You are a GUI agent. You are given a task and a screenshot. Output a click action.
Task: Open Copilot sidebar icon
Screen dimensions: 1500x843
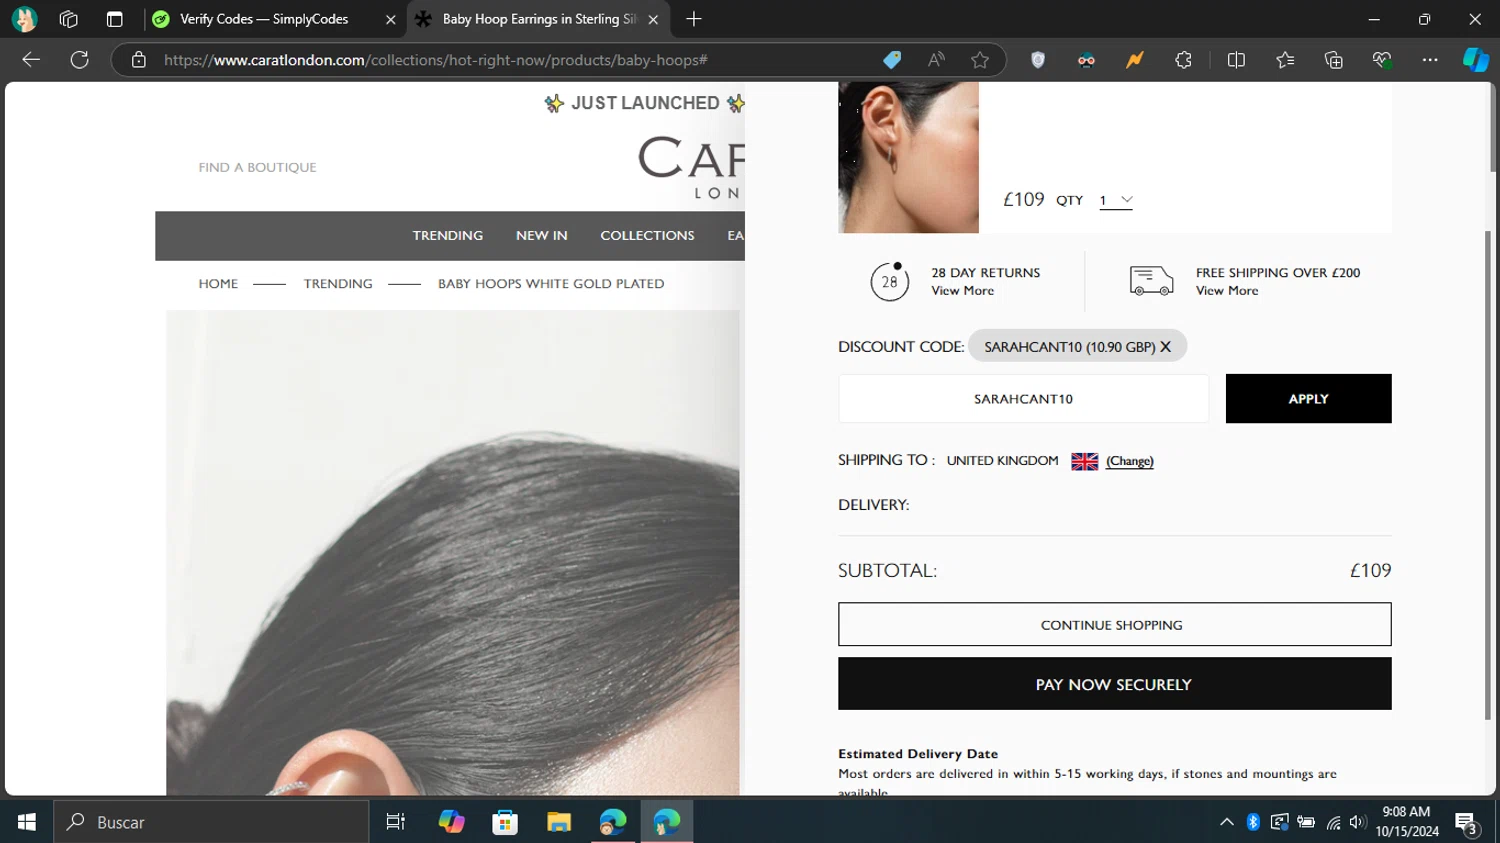pyautogui.click(x=1476, y=60)
